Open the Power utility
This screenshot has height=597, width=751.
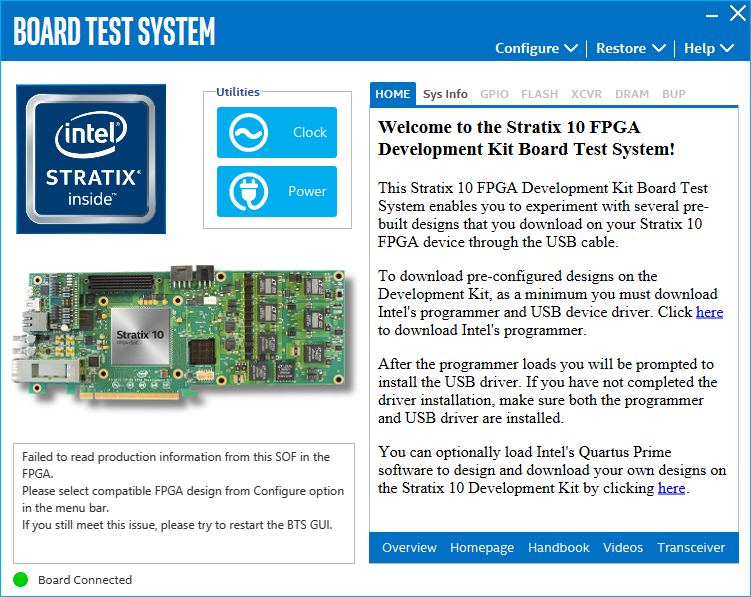coord(277,191)
